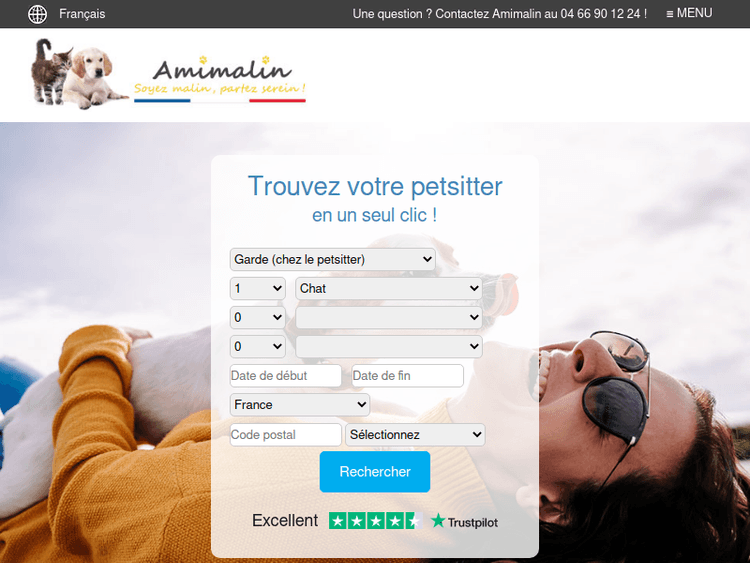Open the Sélectionnez city dropdown
Screen dimensions: 750x563
point(415,435)
